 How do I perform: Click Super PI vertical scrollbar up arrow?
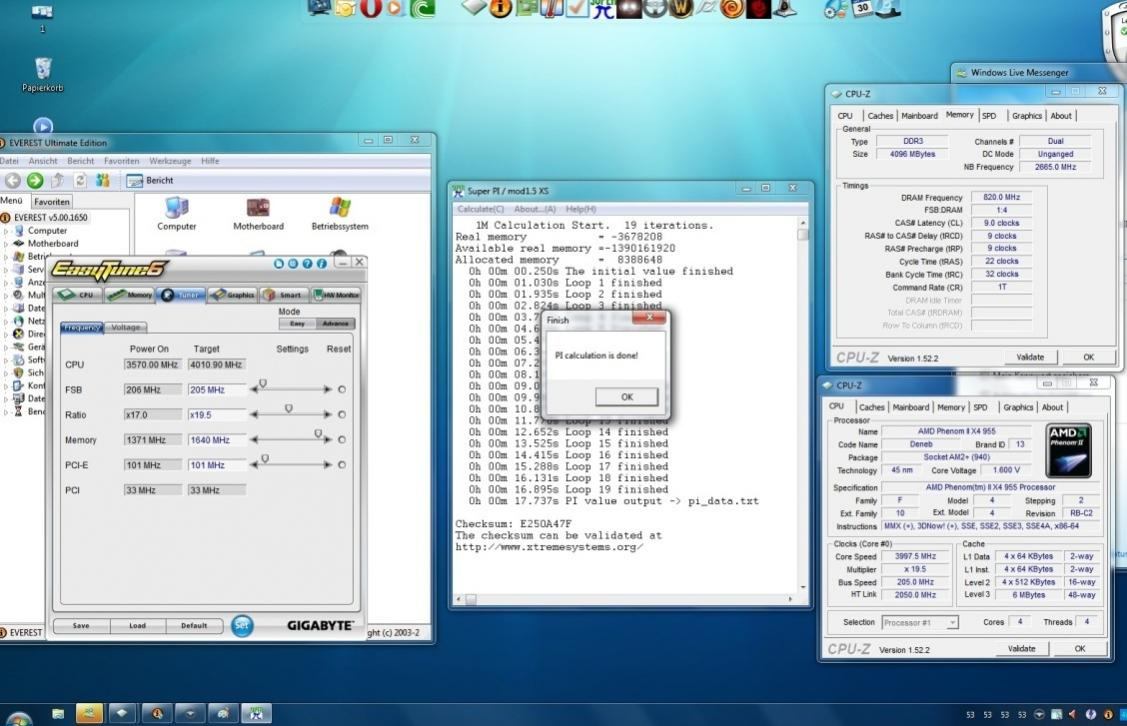(803, 223)
